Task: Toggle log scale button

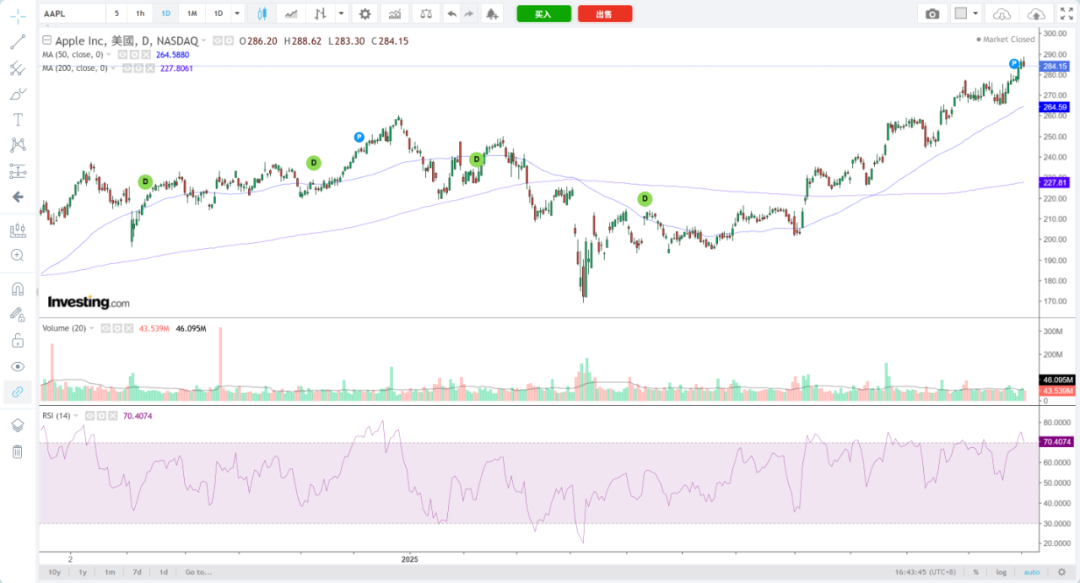Action: click(1001, 572)
